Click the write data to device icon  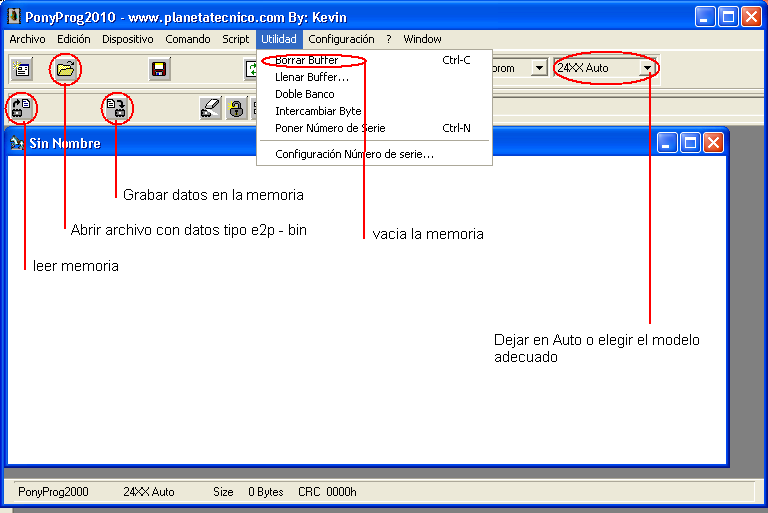117,108
